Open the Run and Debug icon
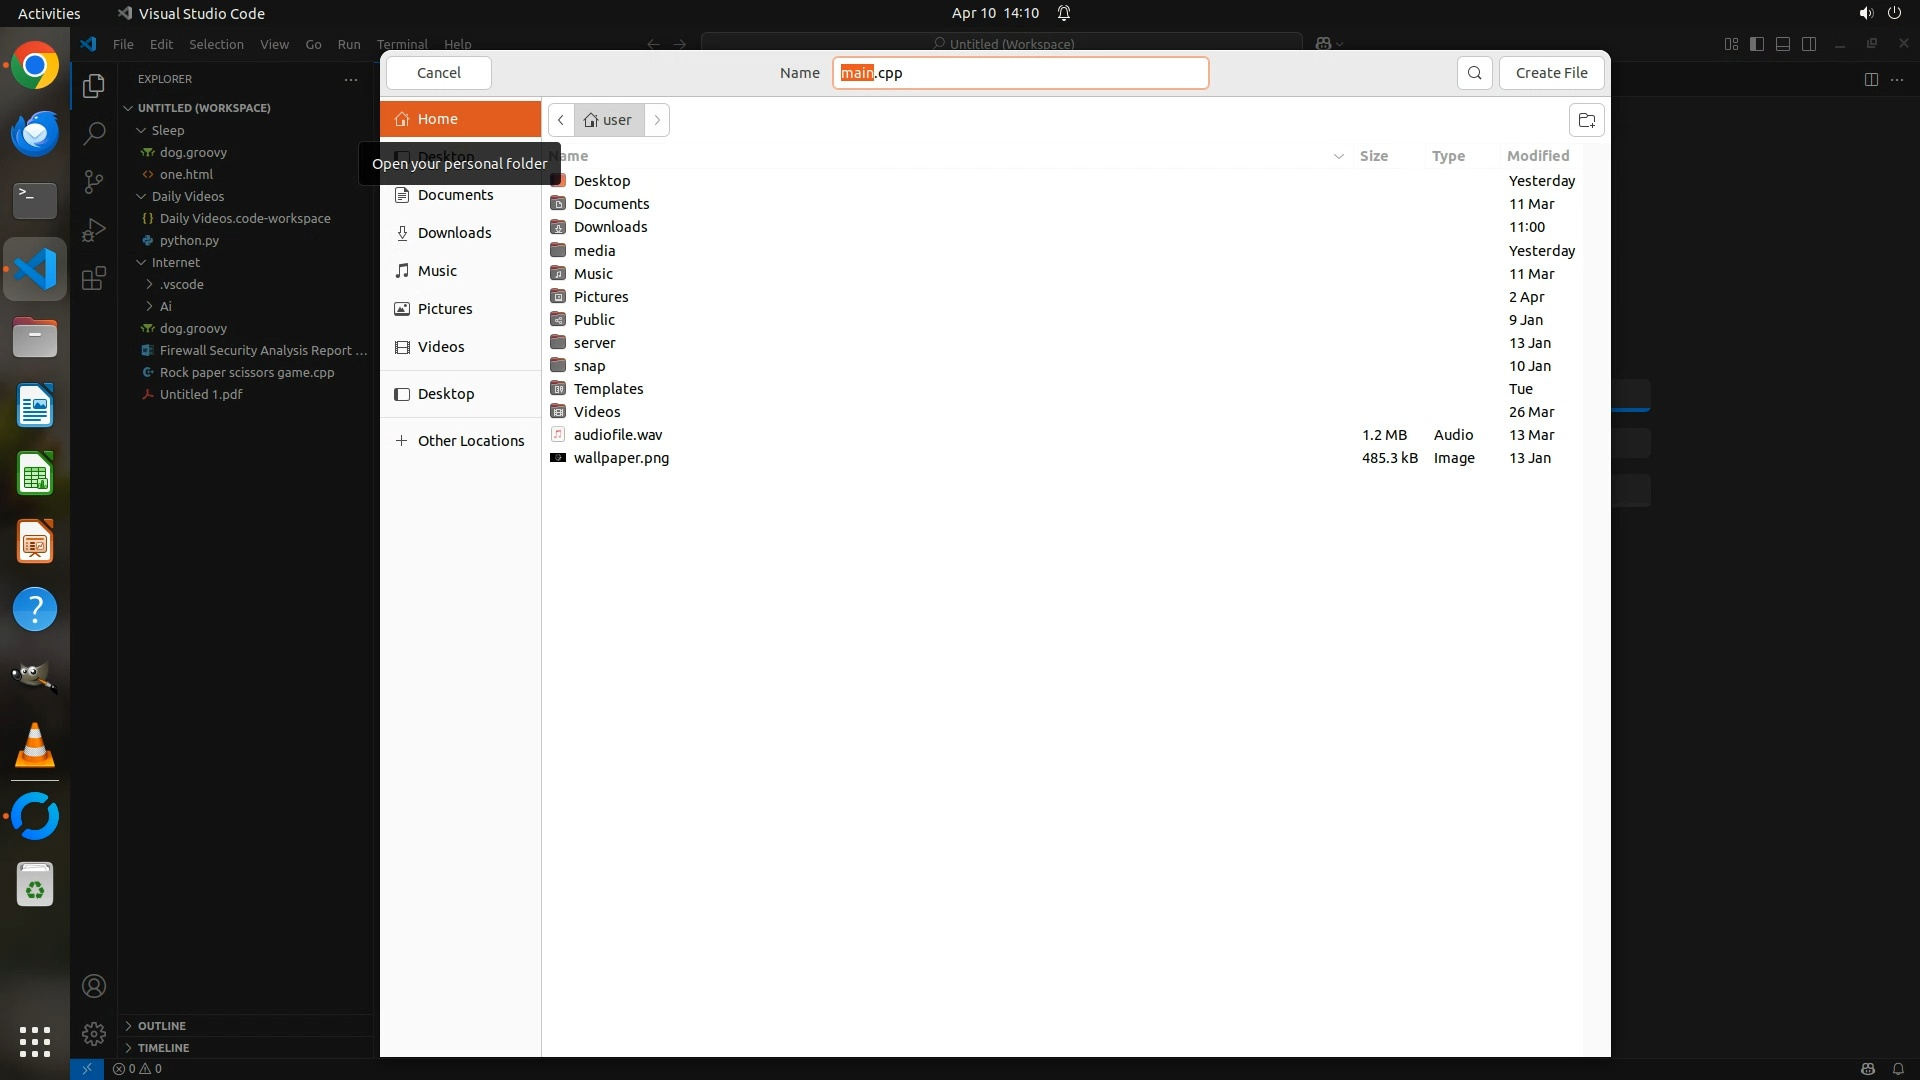This screenshot has width=1920, height=1080. pos(94,230)
